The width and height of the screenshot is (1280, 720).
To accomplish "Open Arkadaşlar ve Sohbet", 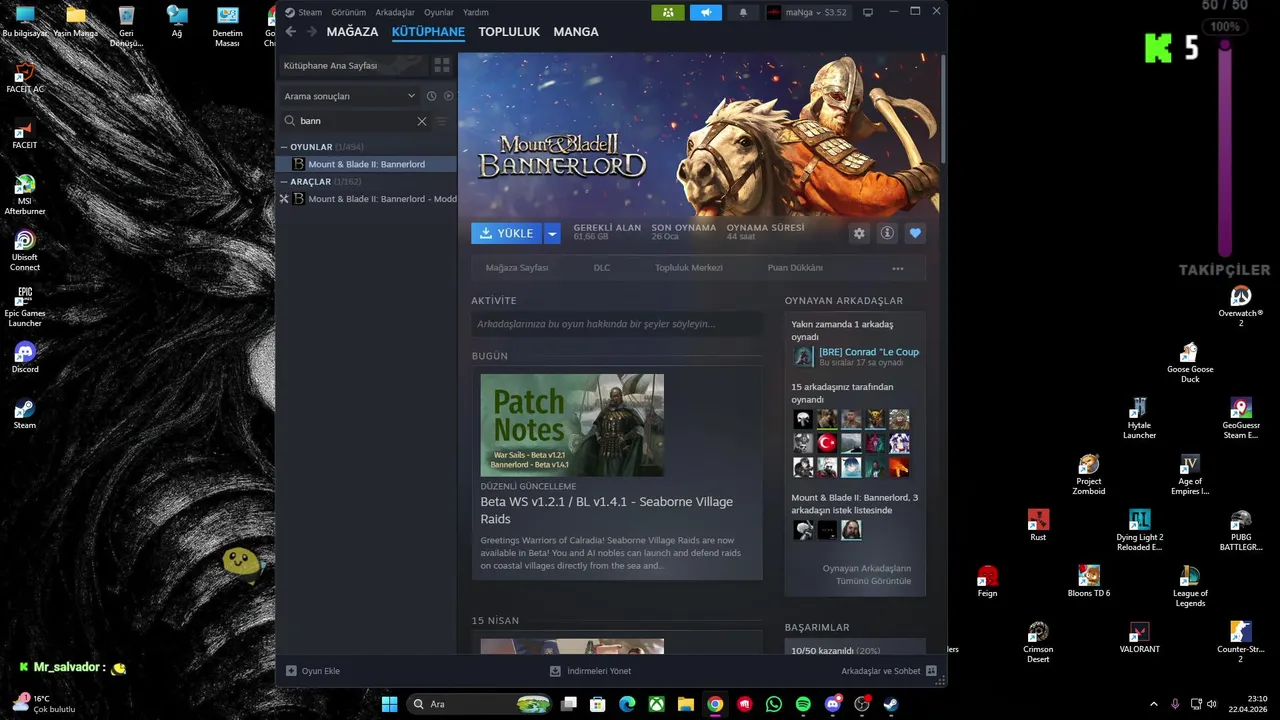I will [888, 671].
